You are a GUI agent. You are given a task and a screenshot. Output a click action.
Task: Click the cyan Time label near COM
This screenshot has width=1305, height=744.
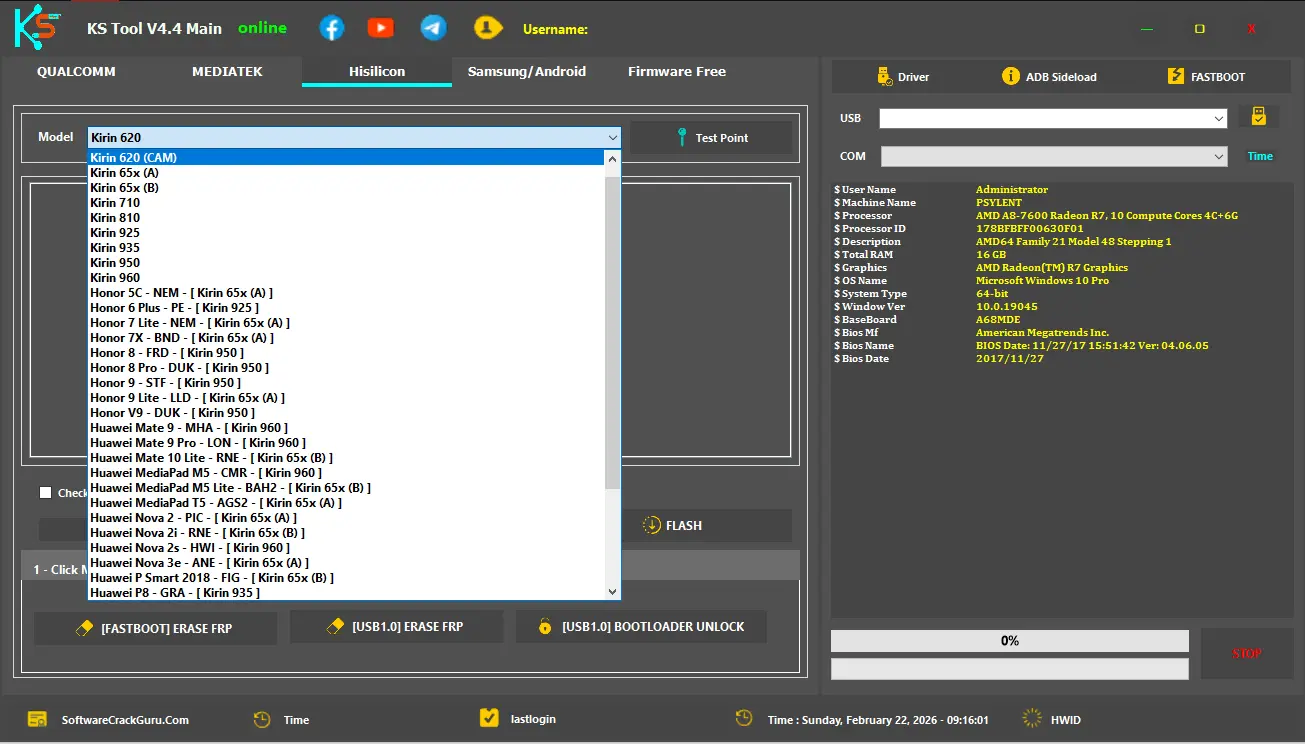1260,156
